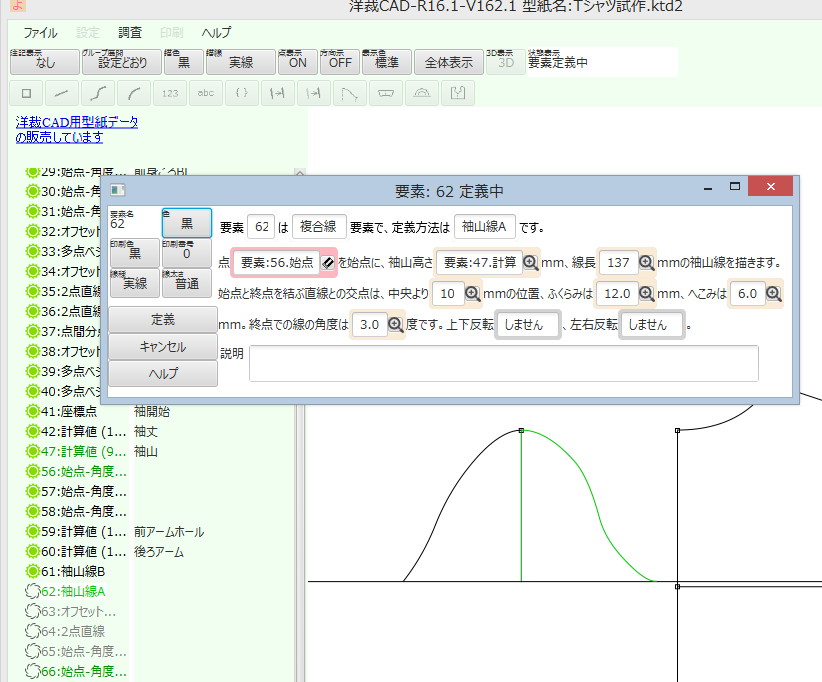This screenshot has height=682, width=822.
Task: Click the element tree scroll up arrow
Action: 300,172
